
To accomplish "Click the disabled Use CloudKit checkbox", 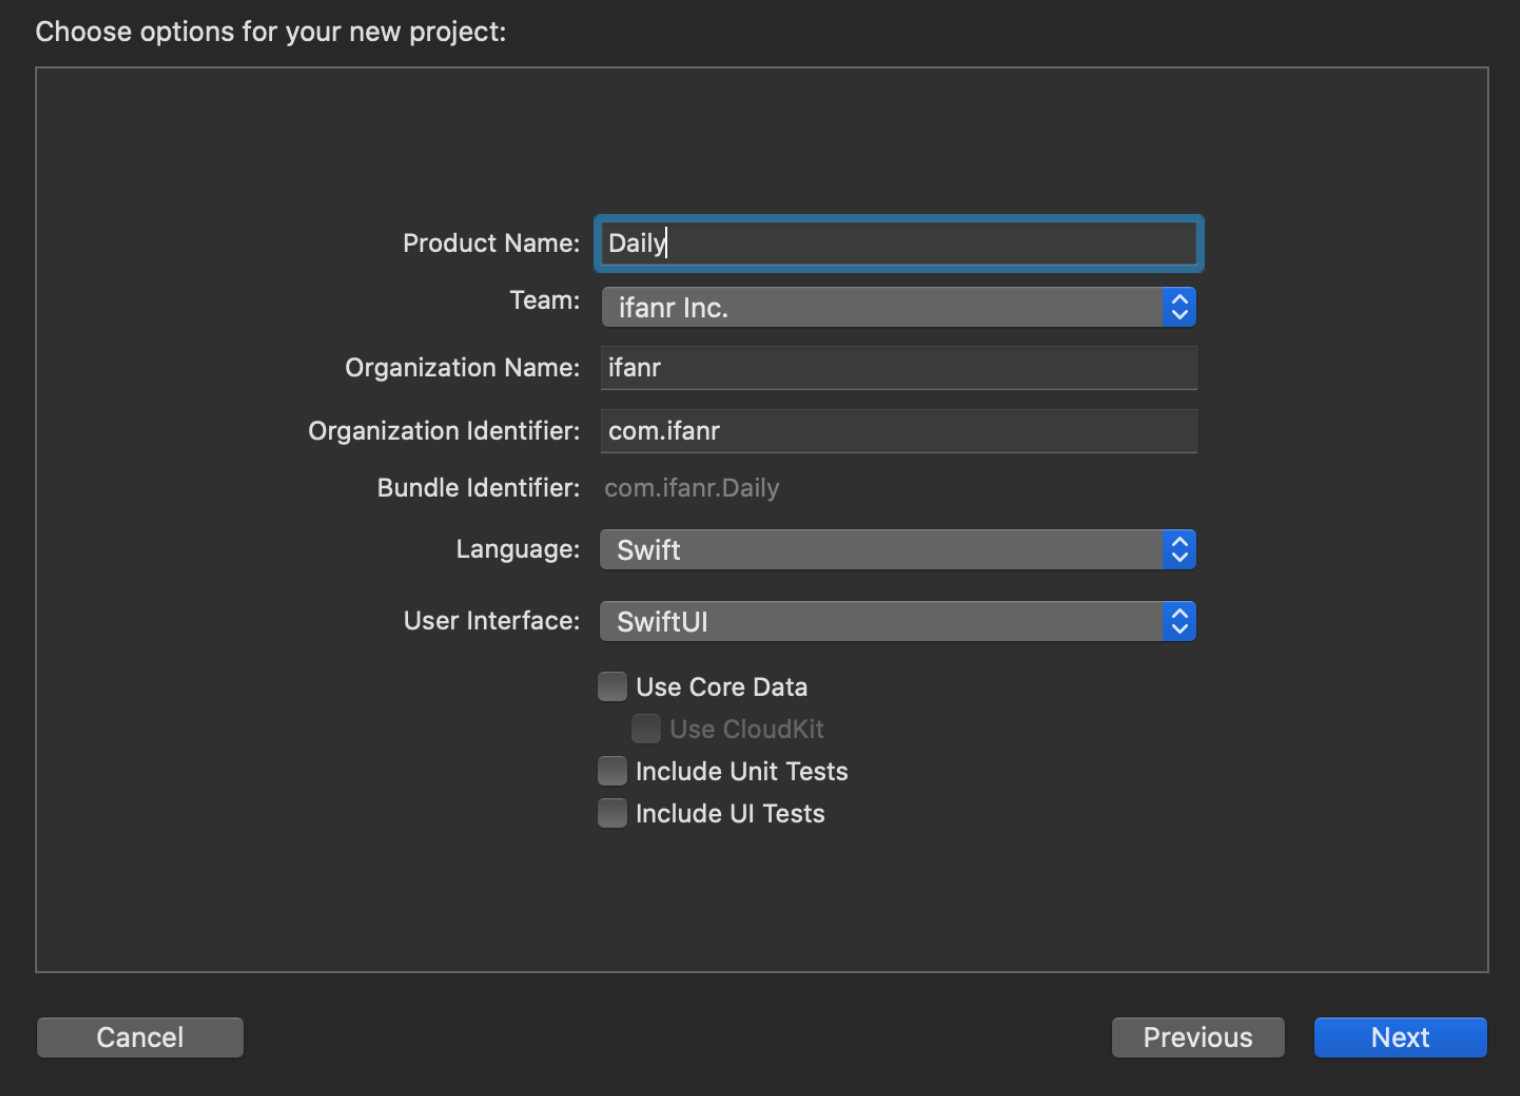I will coord(646,729).
